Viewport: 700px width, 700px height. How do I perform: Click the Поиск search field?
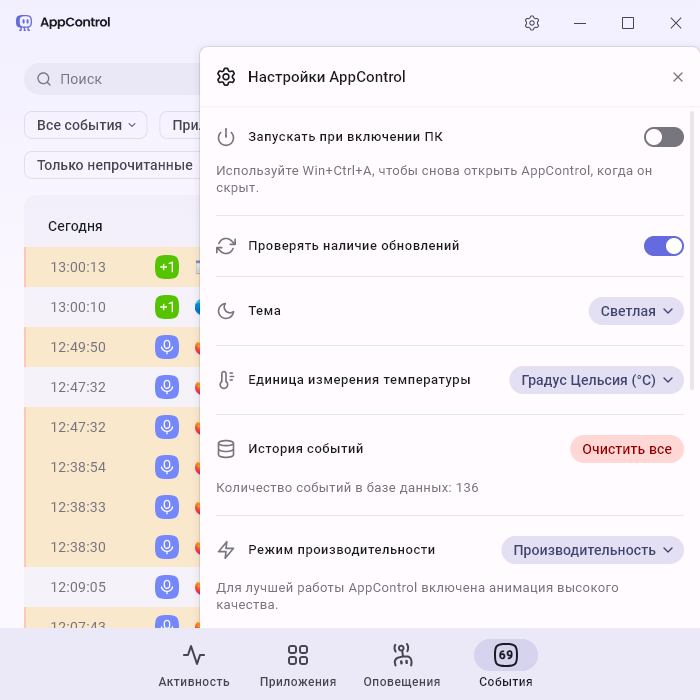tap(112, 79)
